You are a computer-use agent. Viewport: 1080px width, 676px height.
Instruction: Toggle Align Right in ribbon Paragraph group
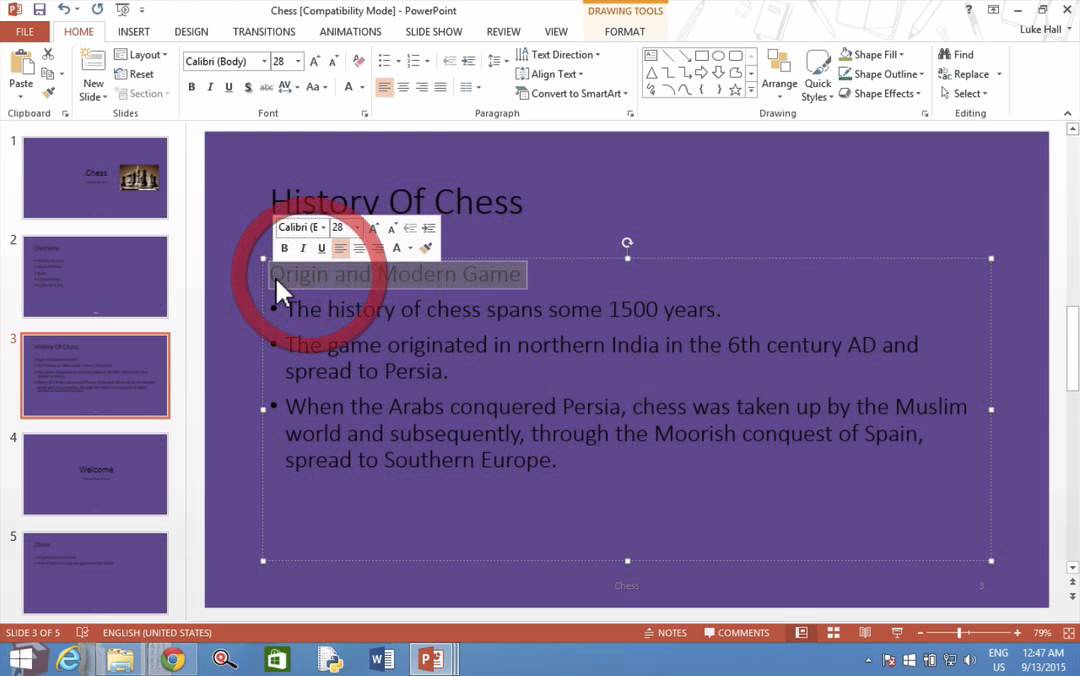point(422,87)
